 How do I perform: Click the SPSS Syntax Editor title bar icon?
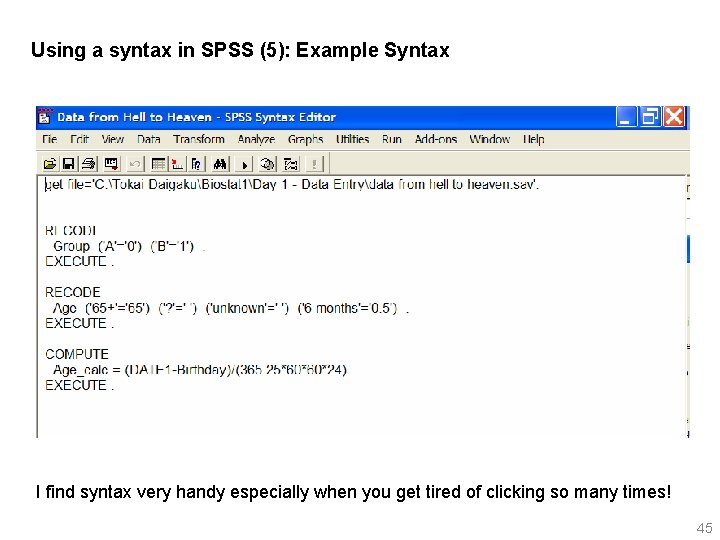45,116
